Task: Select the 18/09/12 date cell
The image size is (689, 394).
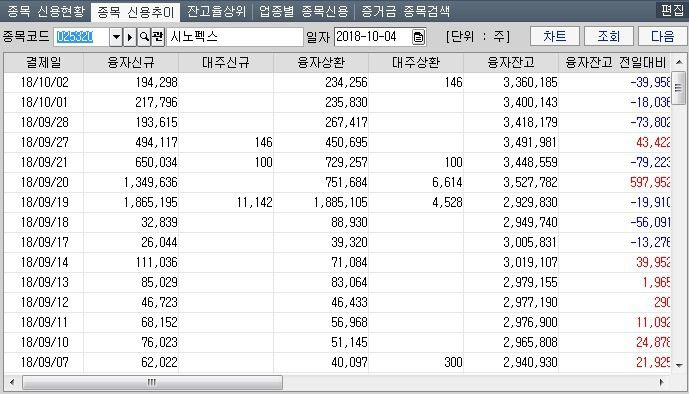Action: (x=44, y=302)
